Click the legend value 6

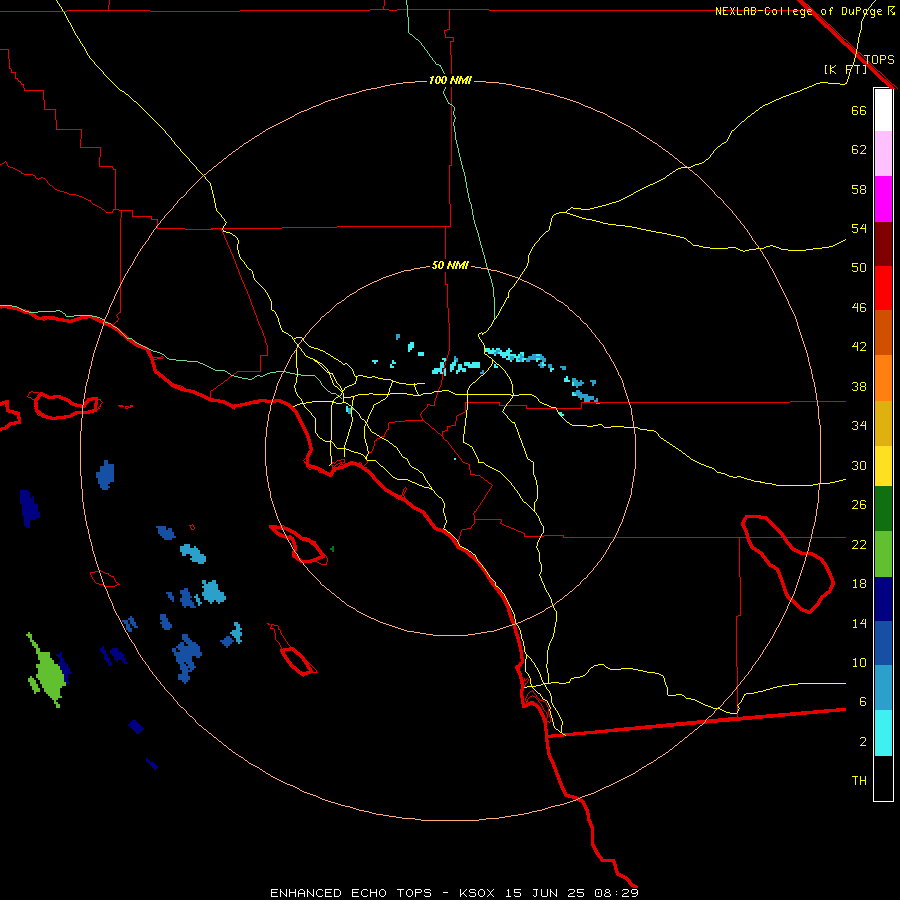862,702
